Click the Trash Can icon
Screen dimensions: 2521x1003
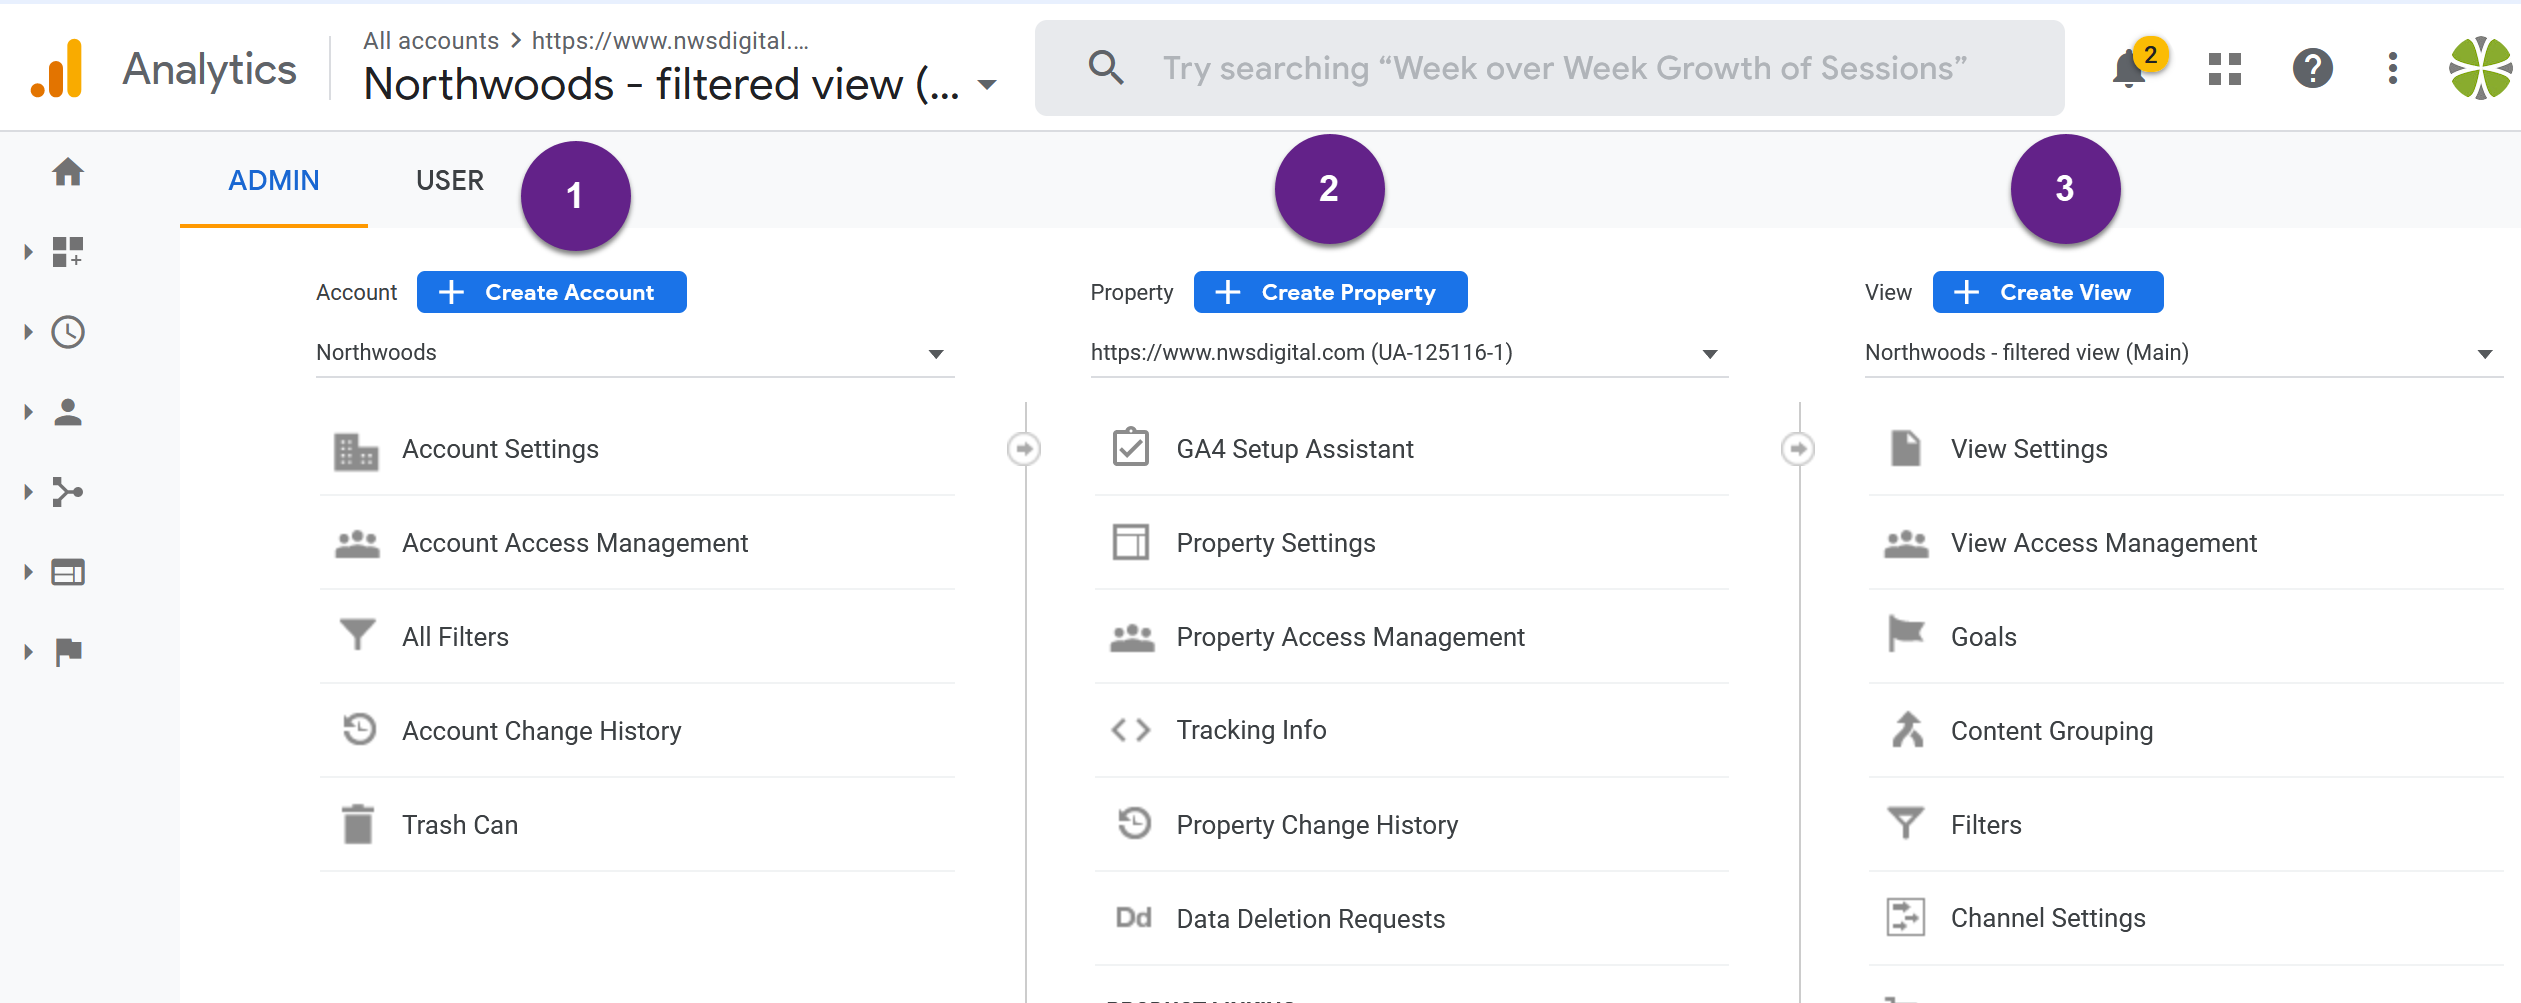[x=358, y=825]
